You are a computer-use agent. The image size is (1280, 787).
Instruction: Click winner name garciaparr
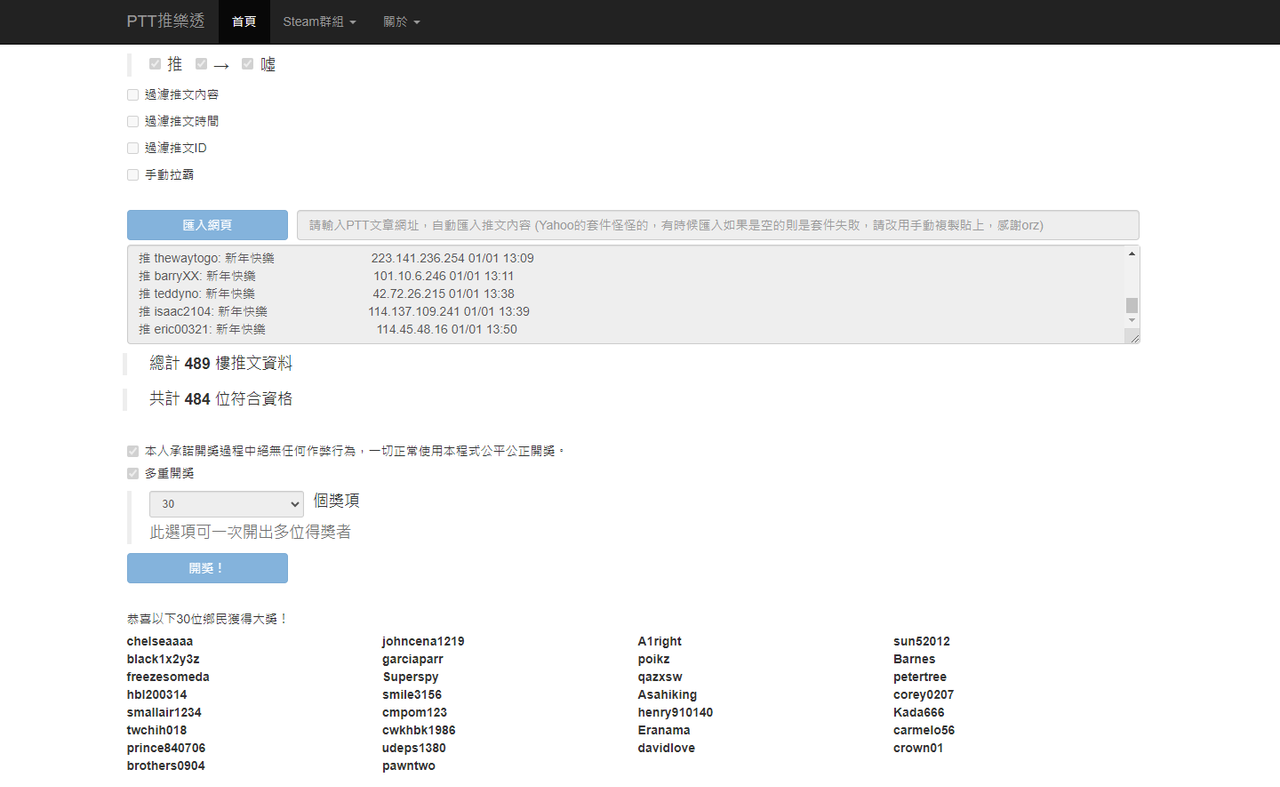[x=413, y=659]
